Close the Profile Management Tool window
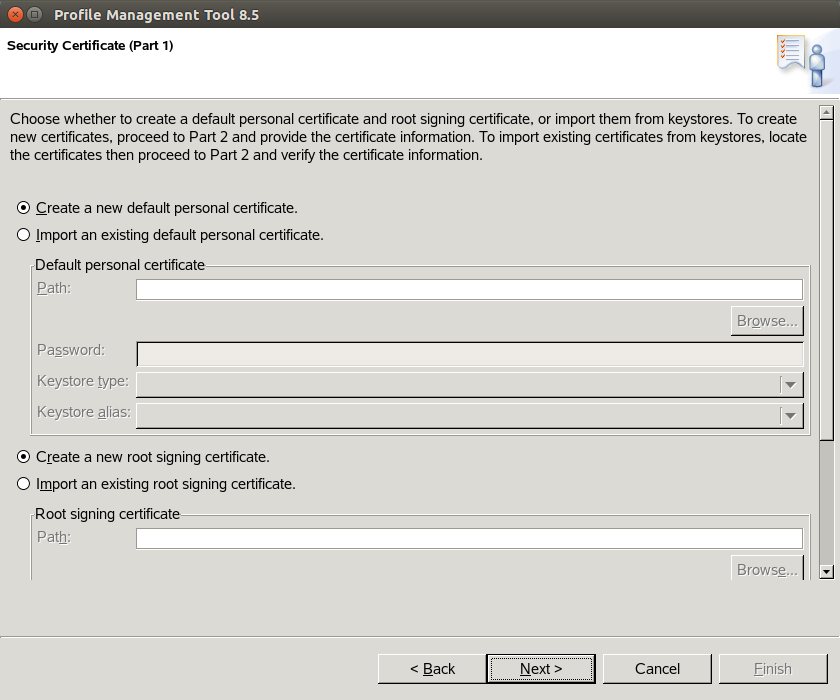The image size is (840, 700). 16,14
